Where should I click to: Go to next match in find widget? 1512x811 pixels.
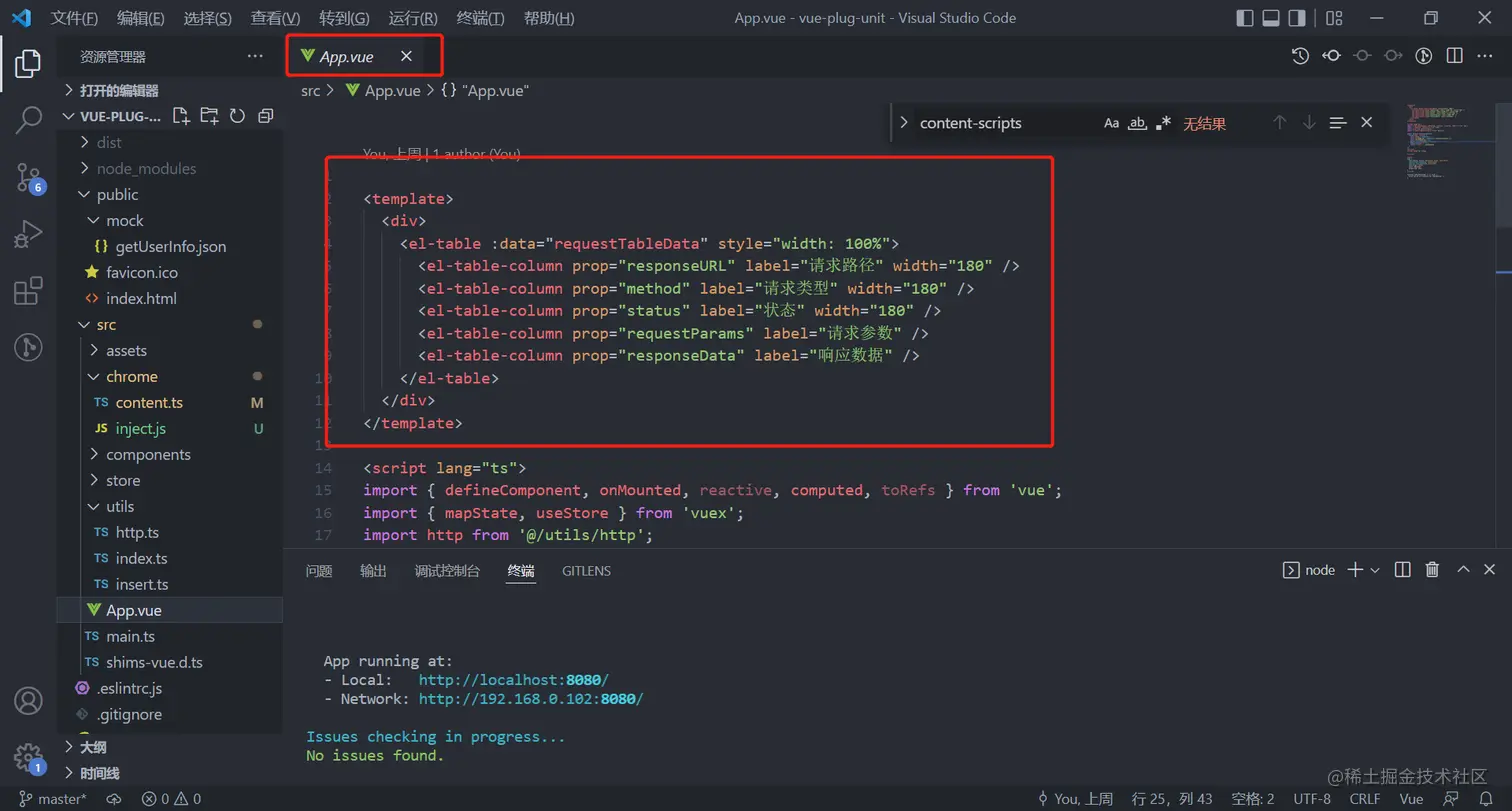pyautogui.click(x=1308, y=122)
